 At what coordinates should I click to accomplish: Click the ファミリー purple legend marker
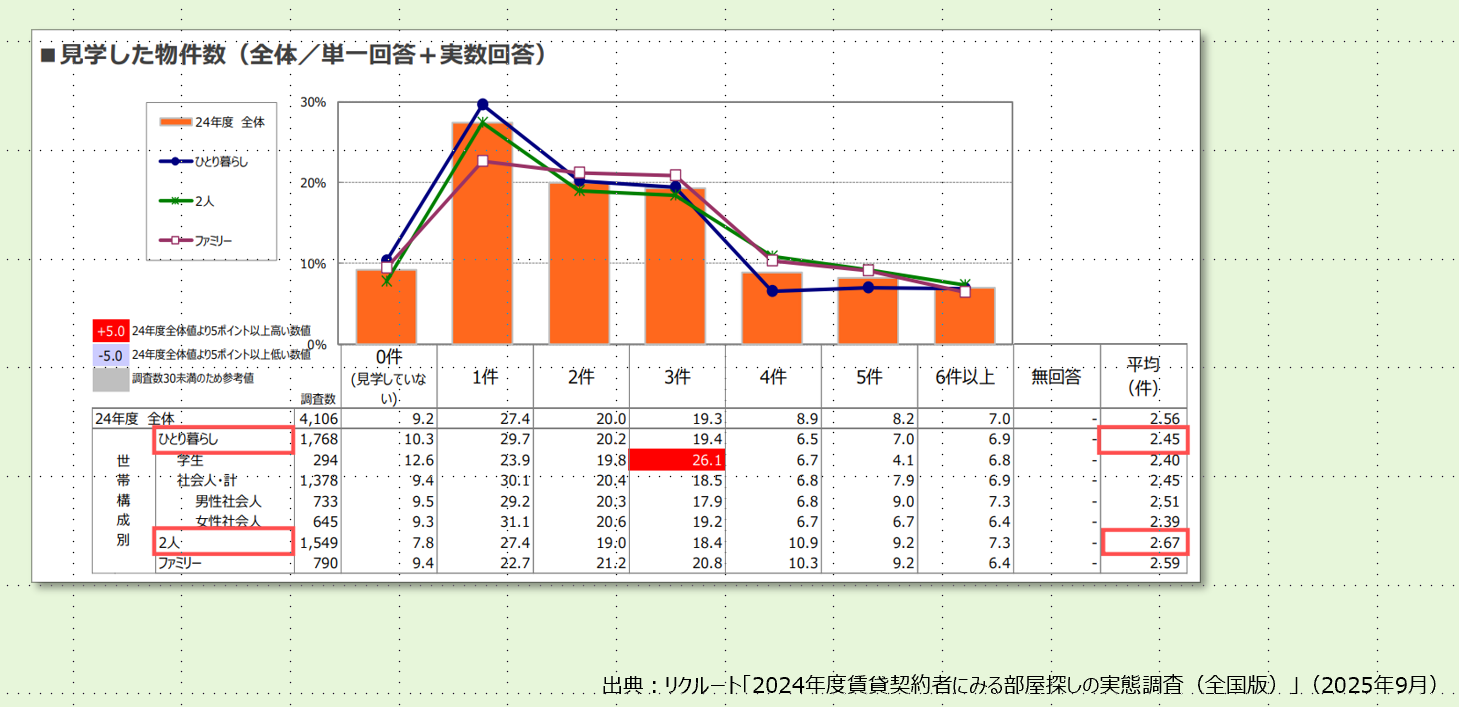pyautogui.click(x=175, y=240)
